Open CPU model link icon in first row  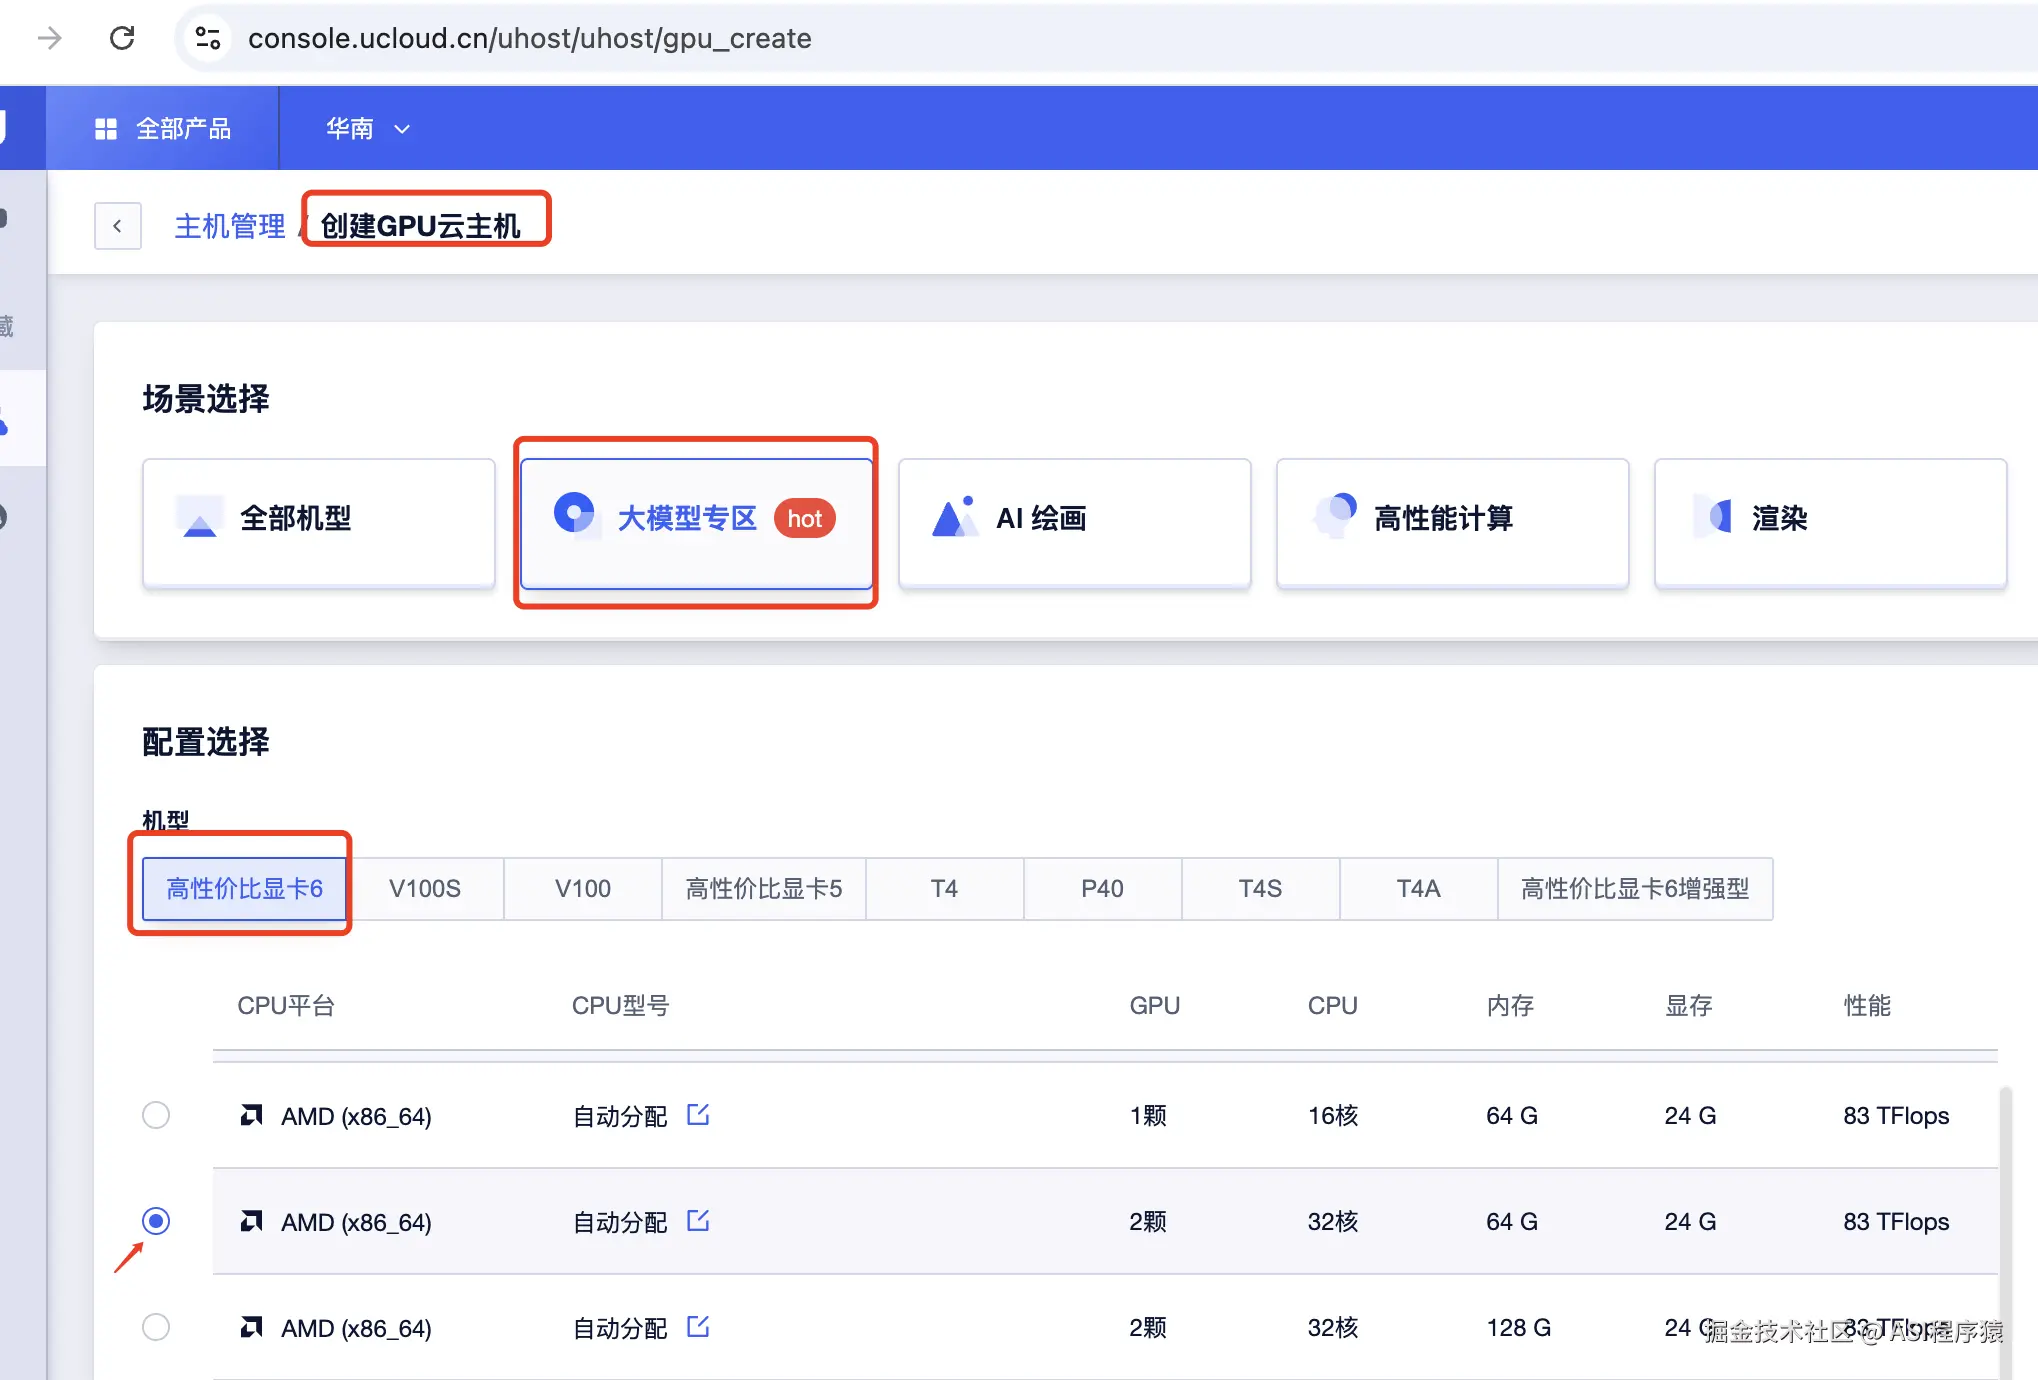pyautogui.click(x=698, y=1115)
